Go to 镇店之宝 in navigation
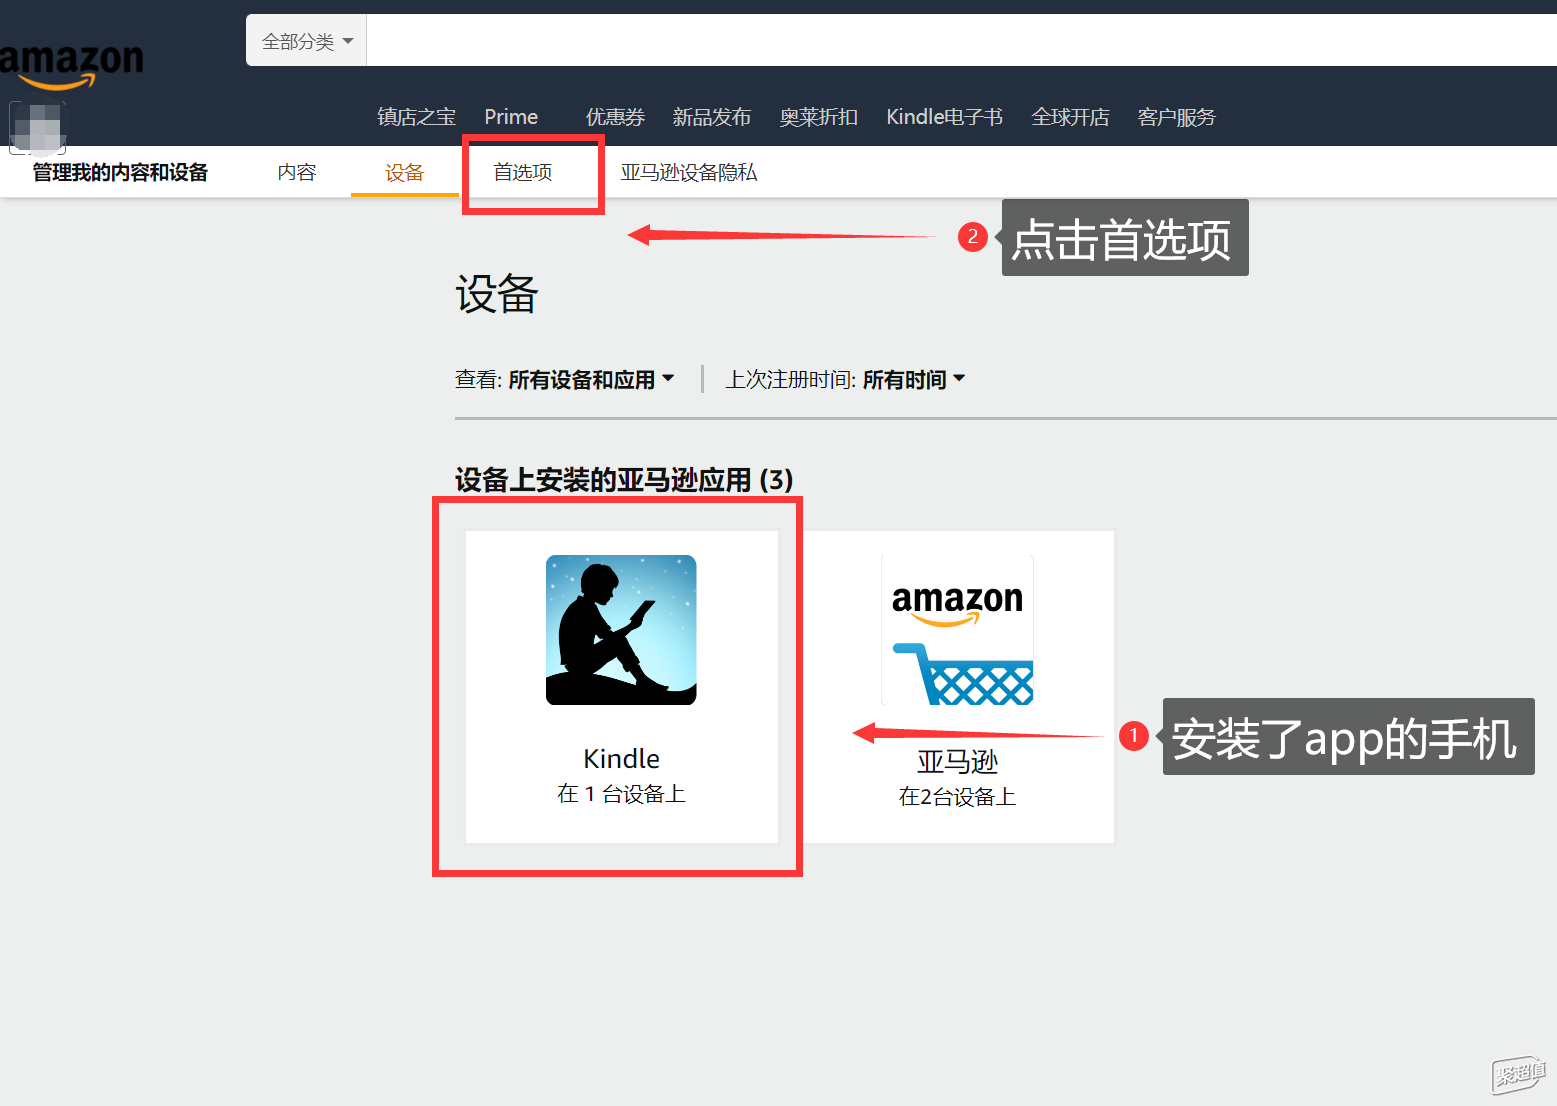The width and height of the screenshot is (1557, 1106). 416,117
